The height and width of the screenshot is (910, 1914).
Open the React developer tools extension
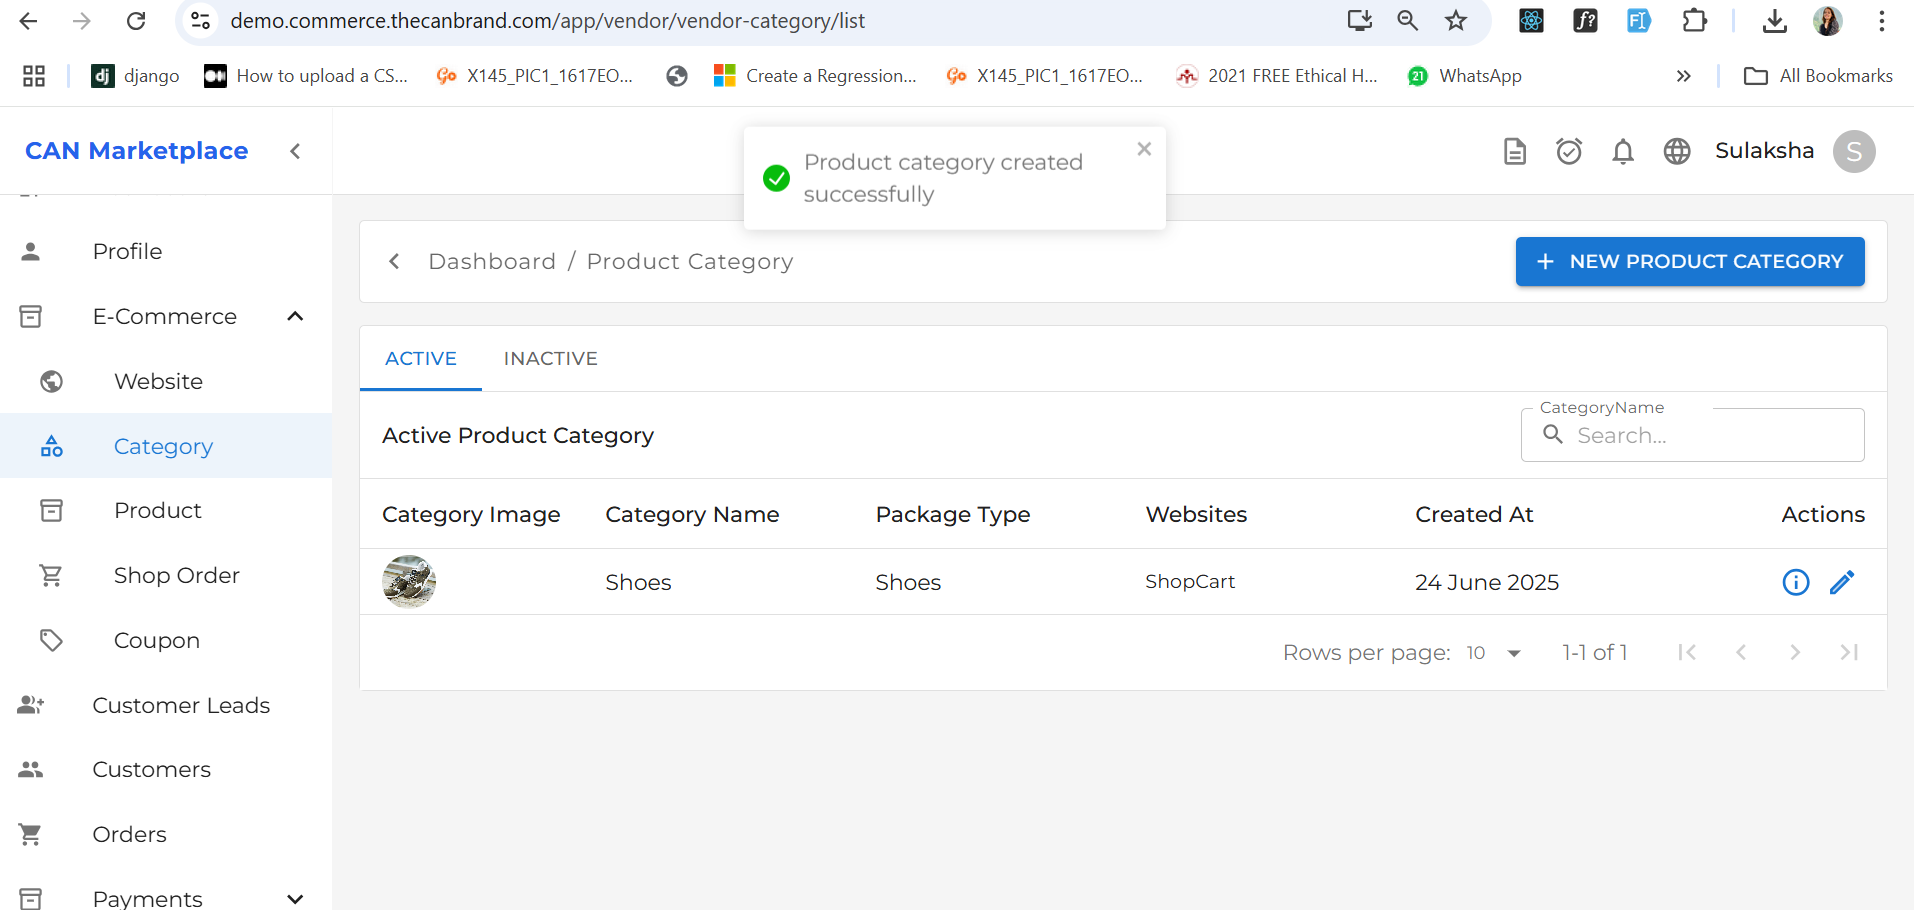pos(1531,21)
